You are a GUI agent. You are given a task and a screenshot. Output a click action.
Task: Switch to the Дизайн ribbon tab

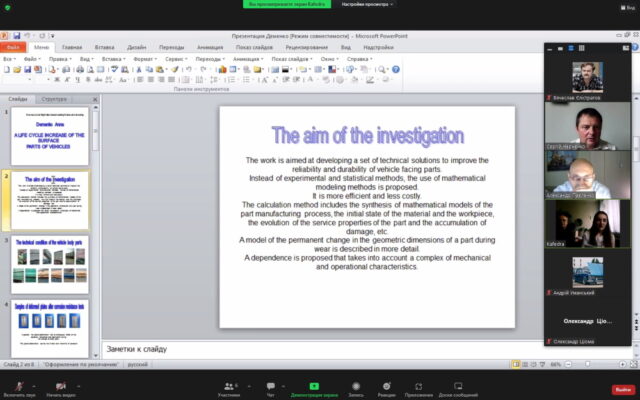click(137, 47)
